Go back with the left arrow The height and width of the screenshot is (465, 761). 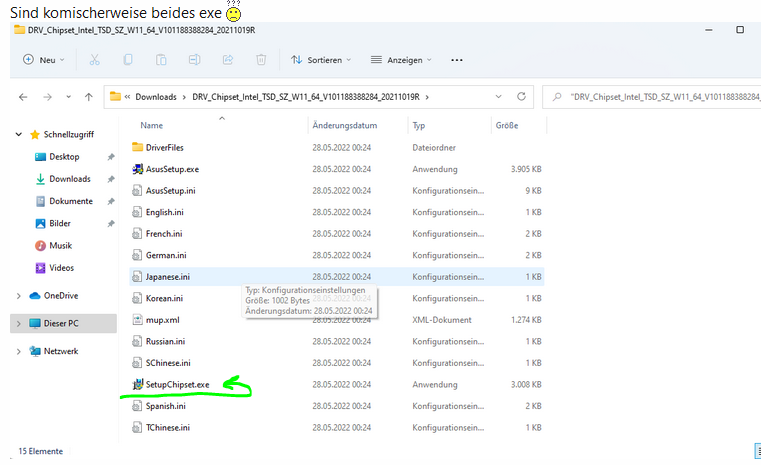pyautogui.click(x=23, y=97)
